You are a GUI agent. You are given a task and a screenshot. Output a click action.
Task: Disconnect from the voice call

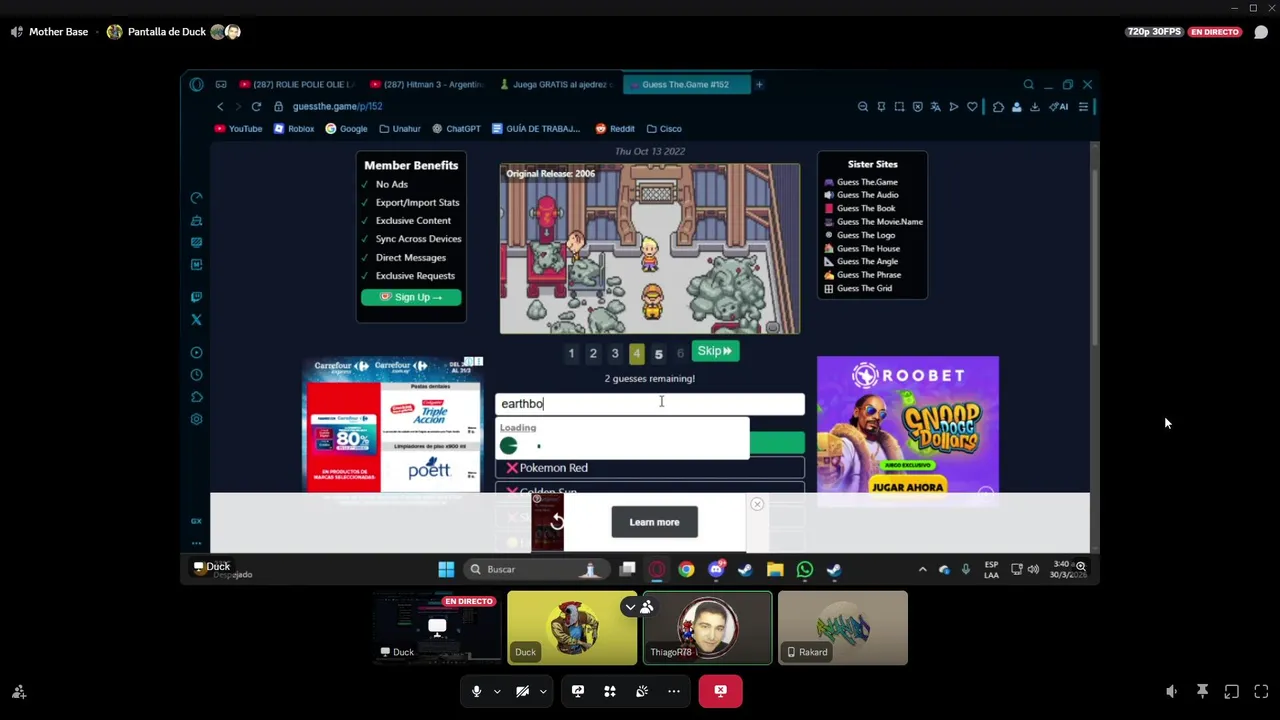721,691
